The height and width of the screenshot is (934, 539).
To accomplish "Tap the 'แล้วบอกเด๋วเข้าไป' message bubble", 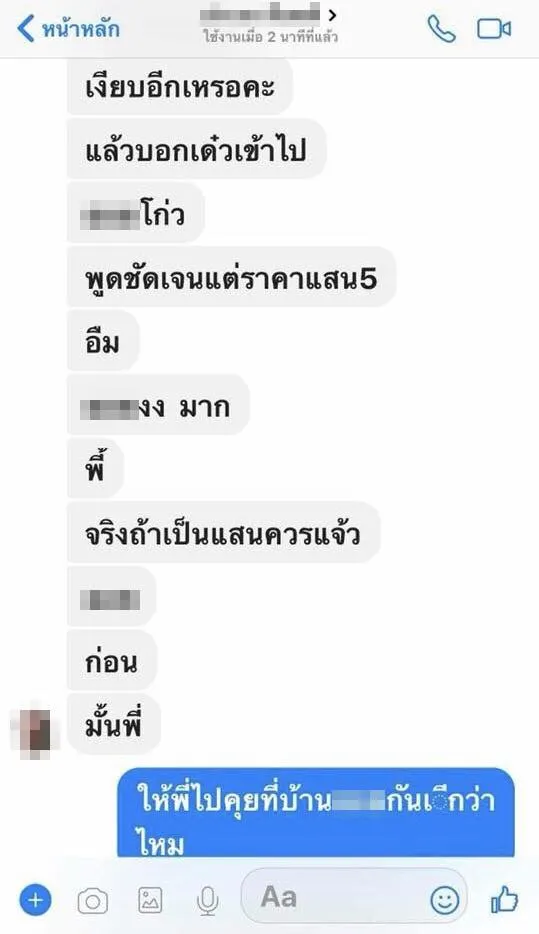I will tap(197, 149).
